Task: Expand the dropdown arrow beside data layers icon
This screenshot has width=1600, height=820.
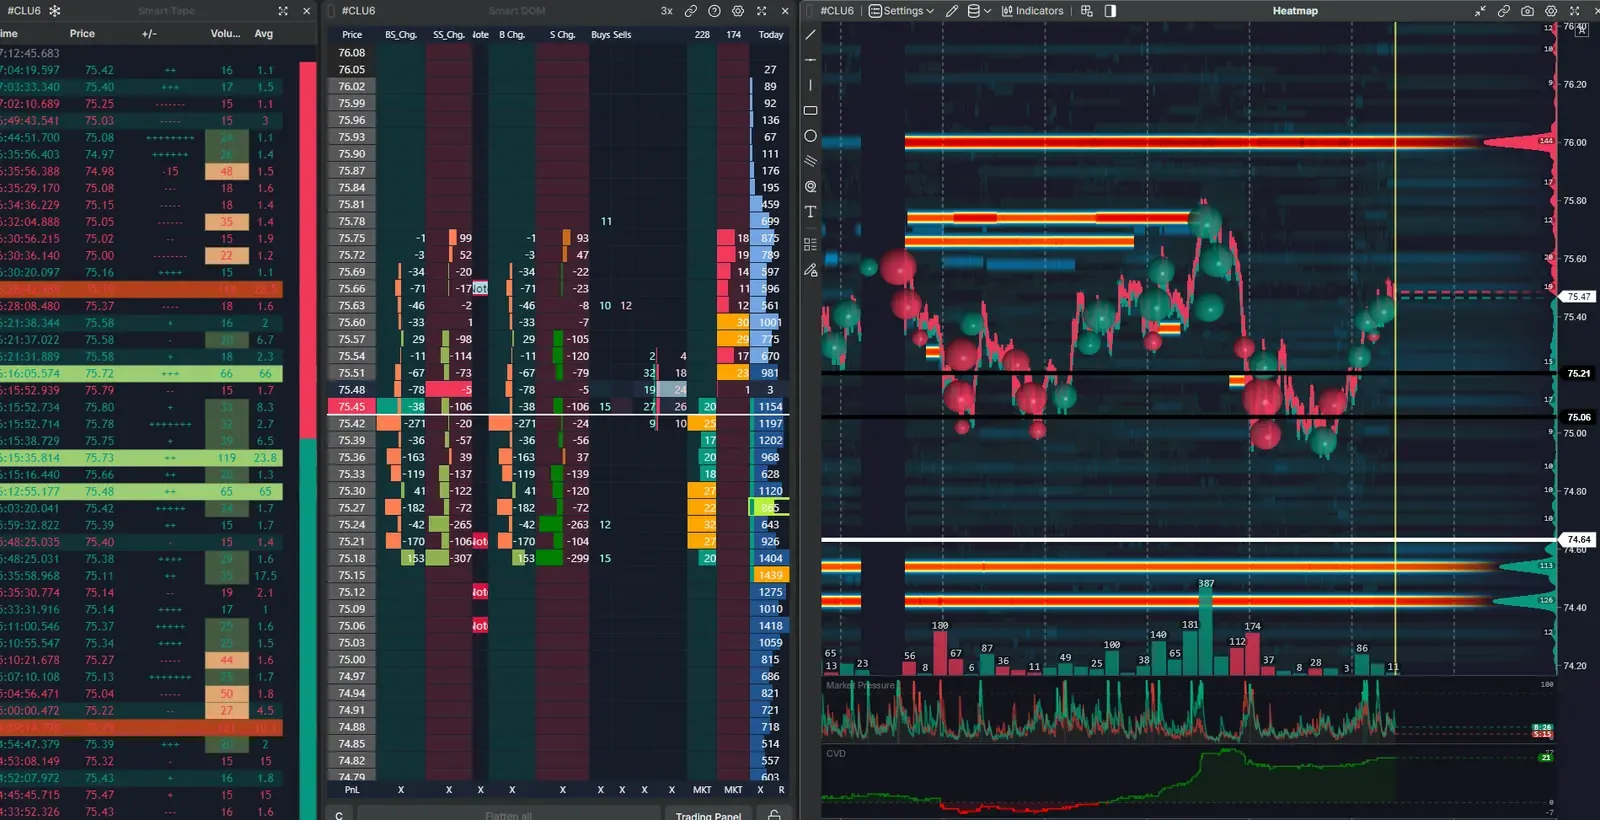Action: (988, 11)
